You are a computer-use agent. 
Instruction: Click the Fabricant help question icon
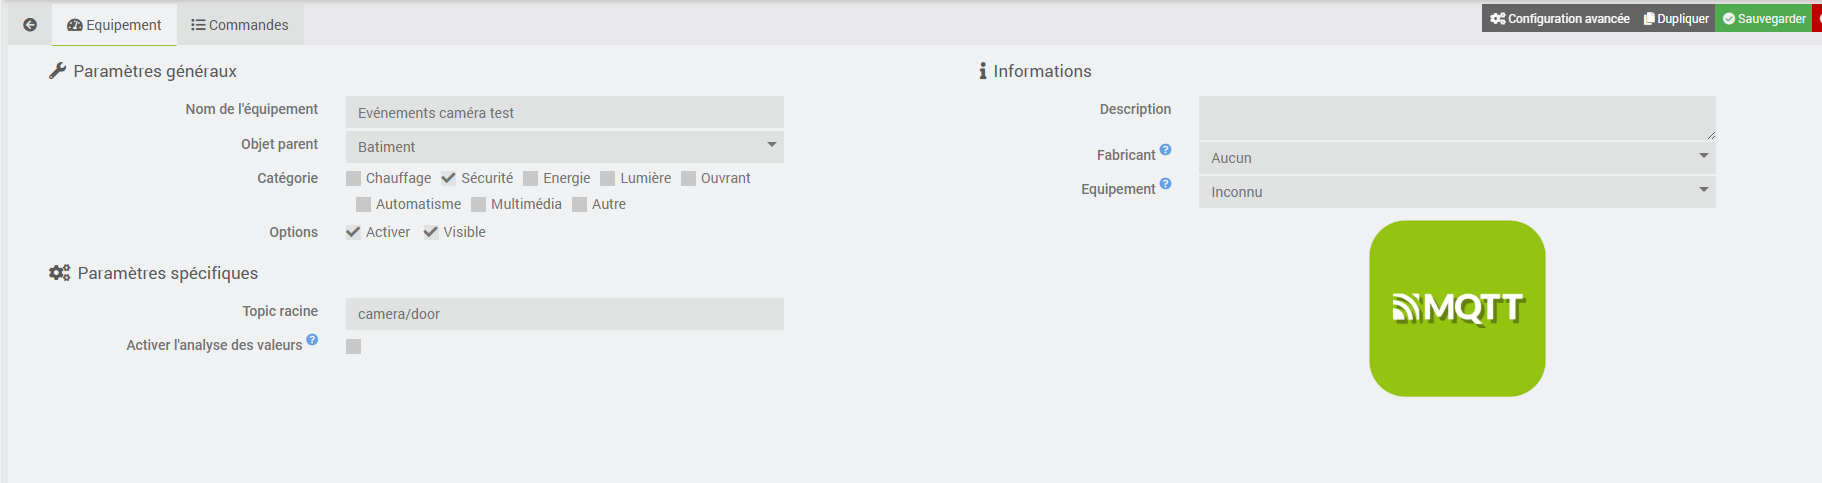pos(1165,150)
